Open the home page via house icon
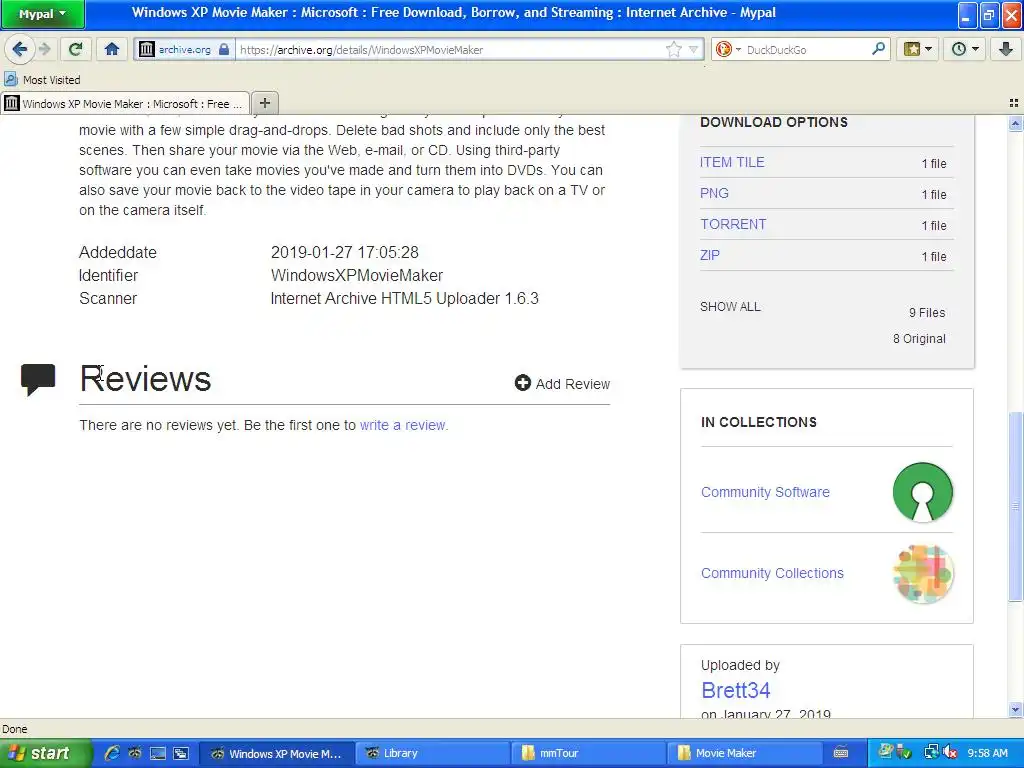This screenshot has width=1024, height=768. click(x=112, y=49)
